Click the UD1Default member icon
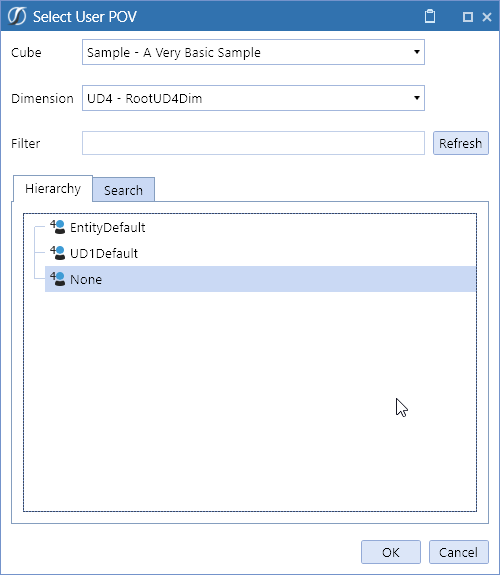The width and height of the screenshot is (500, 575). [x=58, y=253]
